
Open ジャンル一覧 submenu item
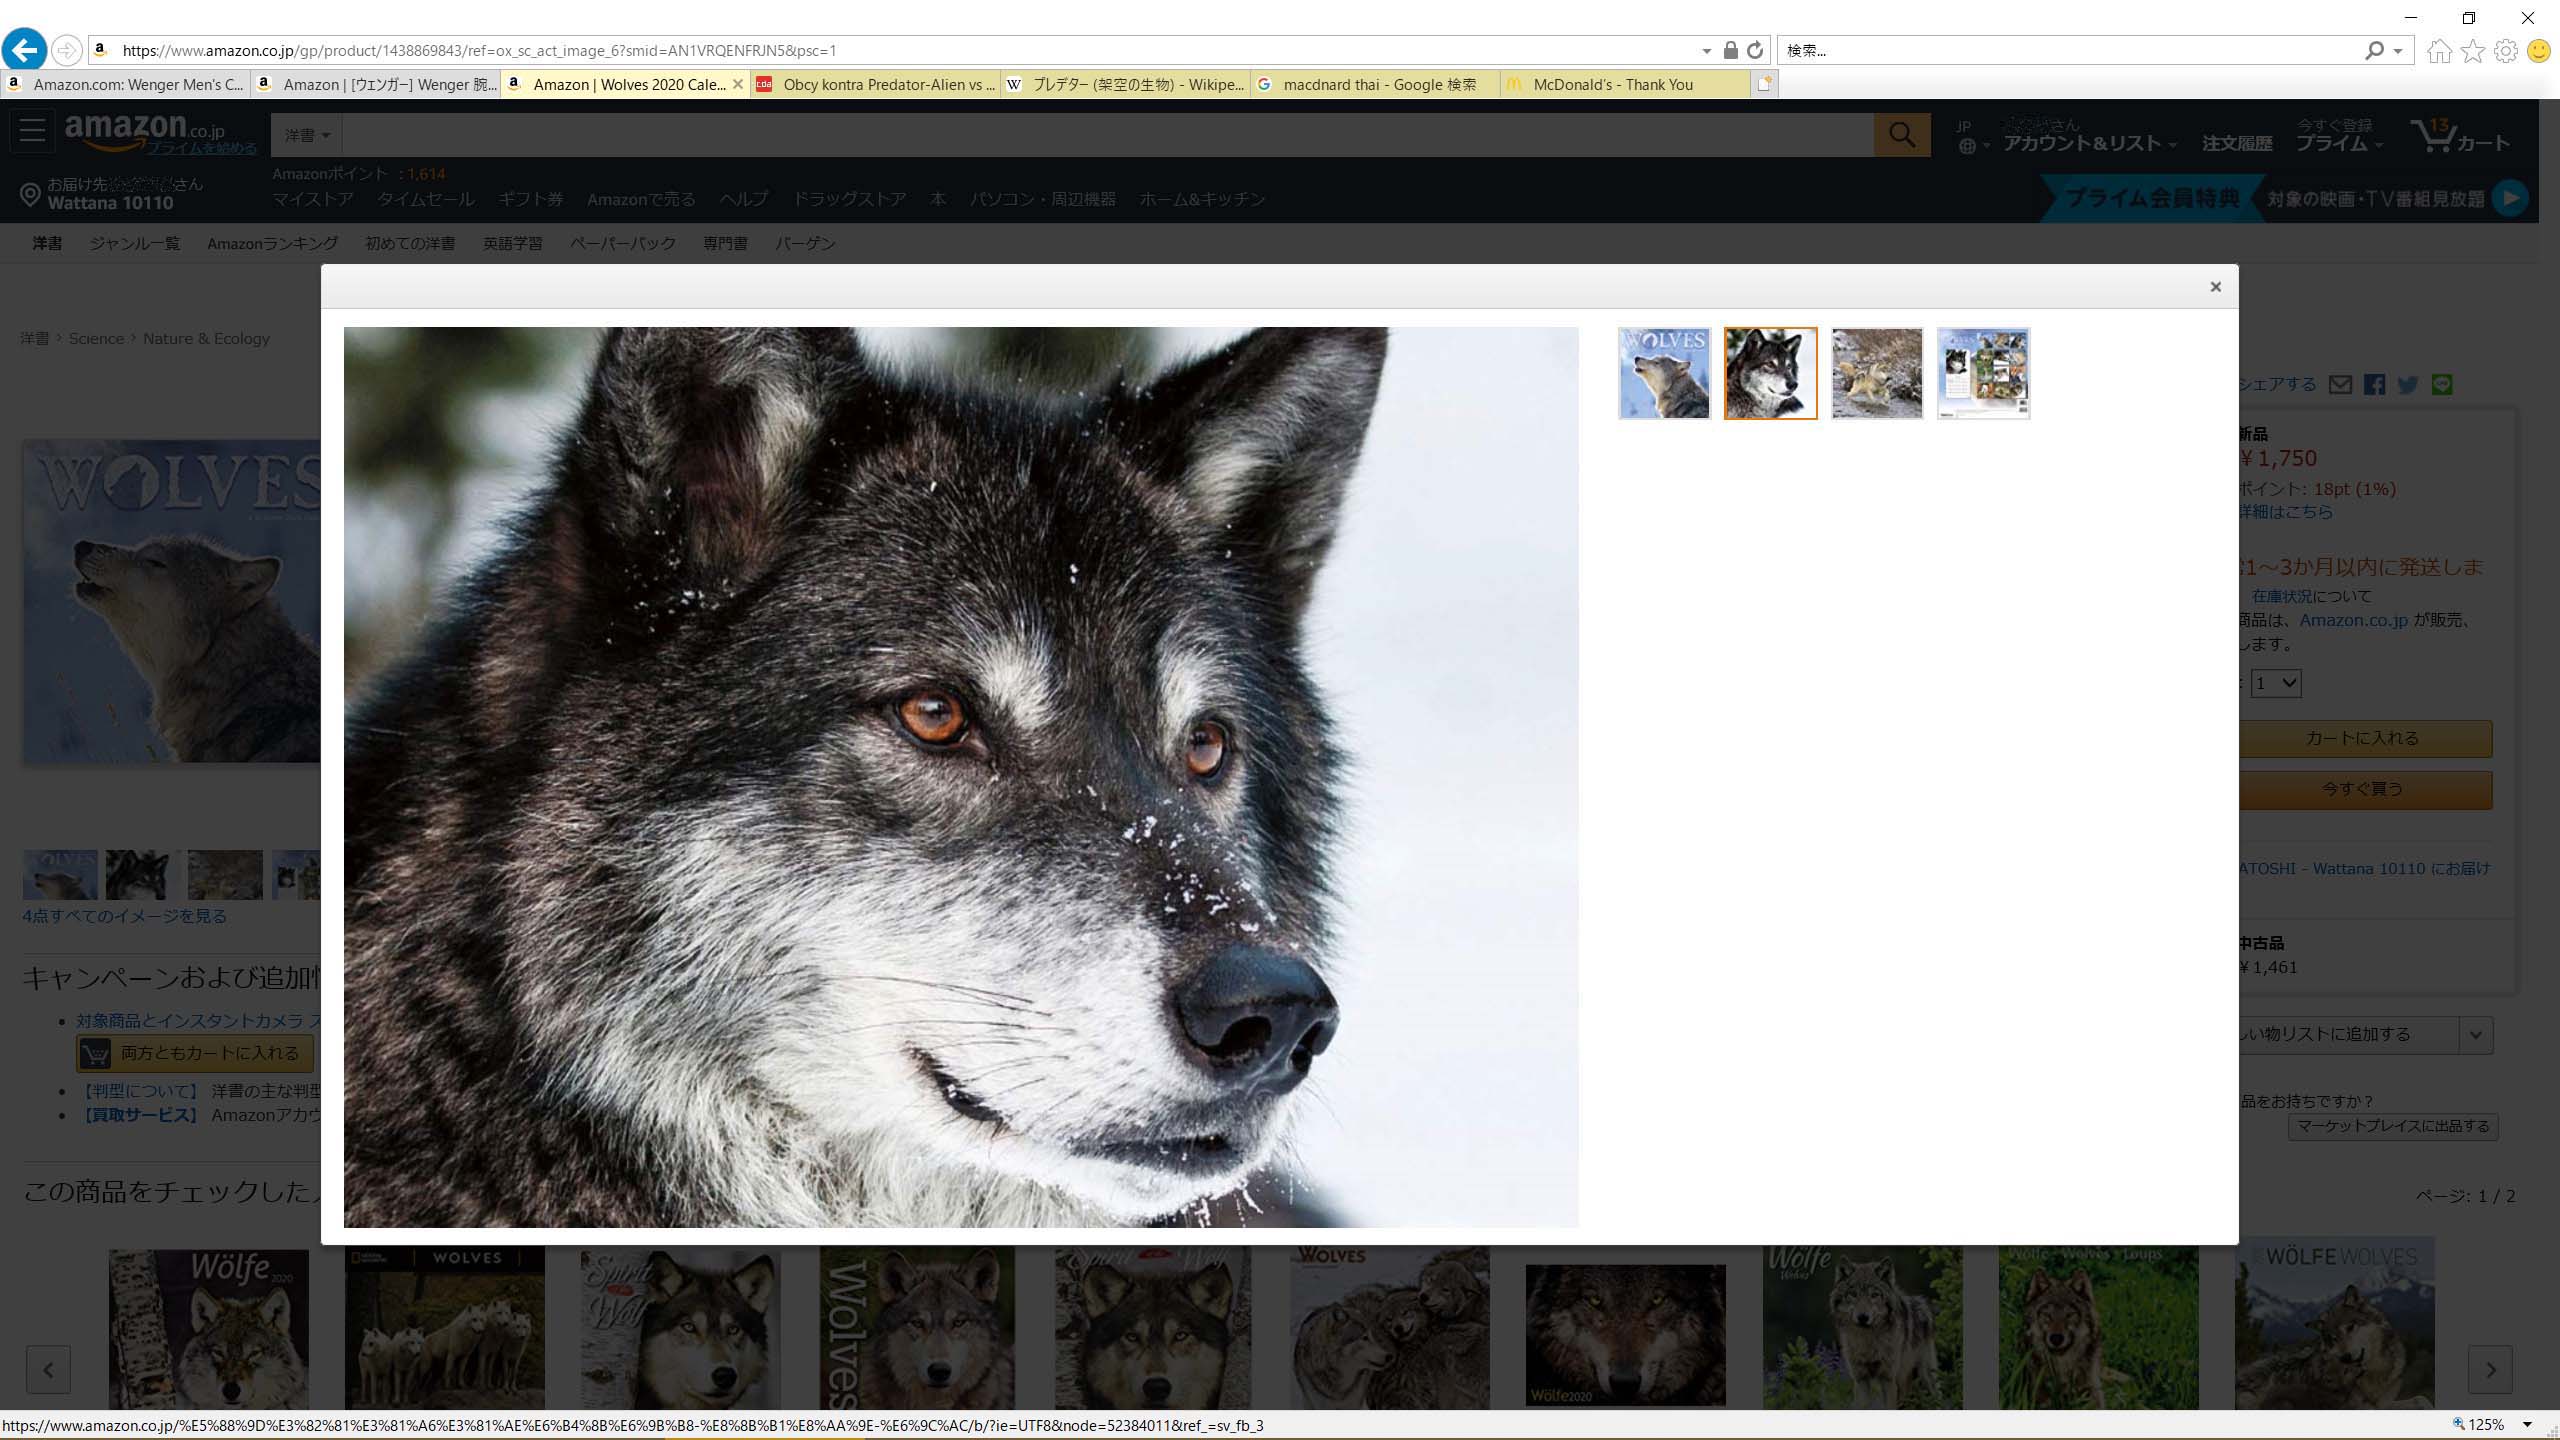click(x=134, y=243)
